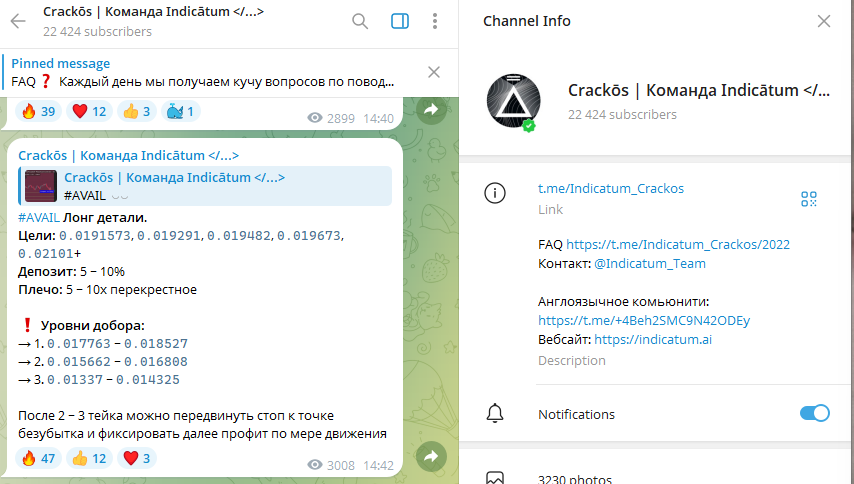Open the FAQ link ending in /2022
The image size is (854, 484).
[678, 244]
